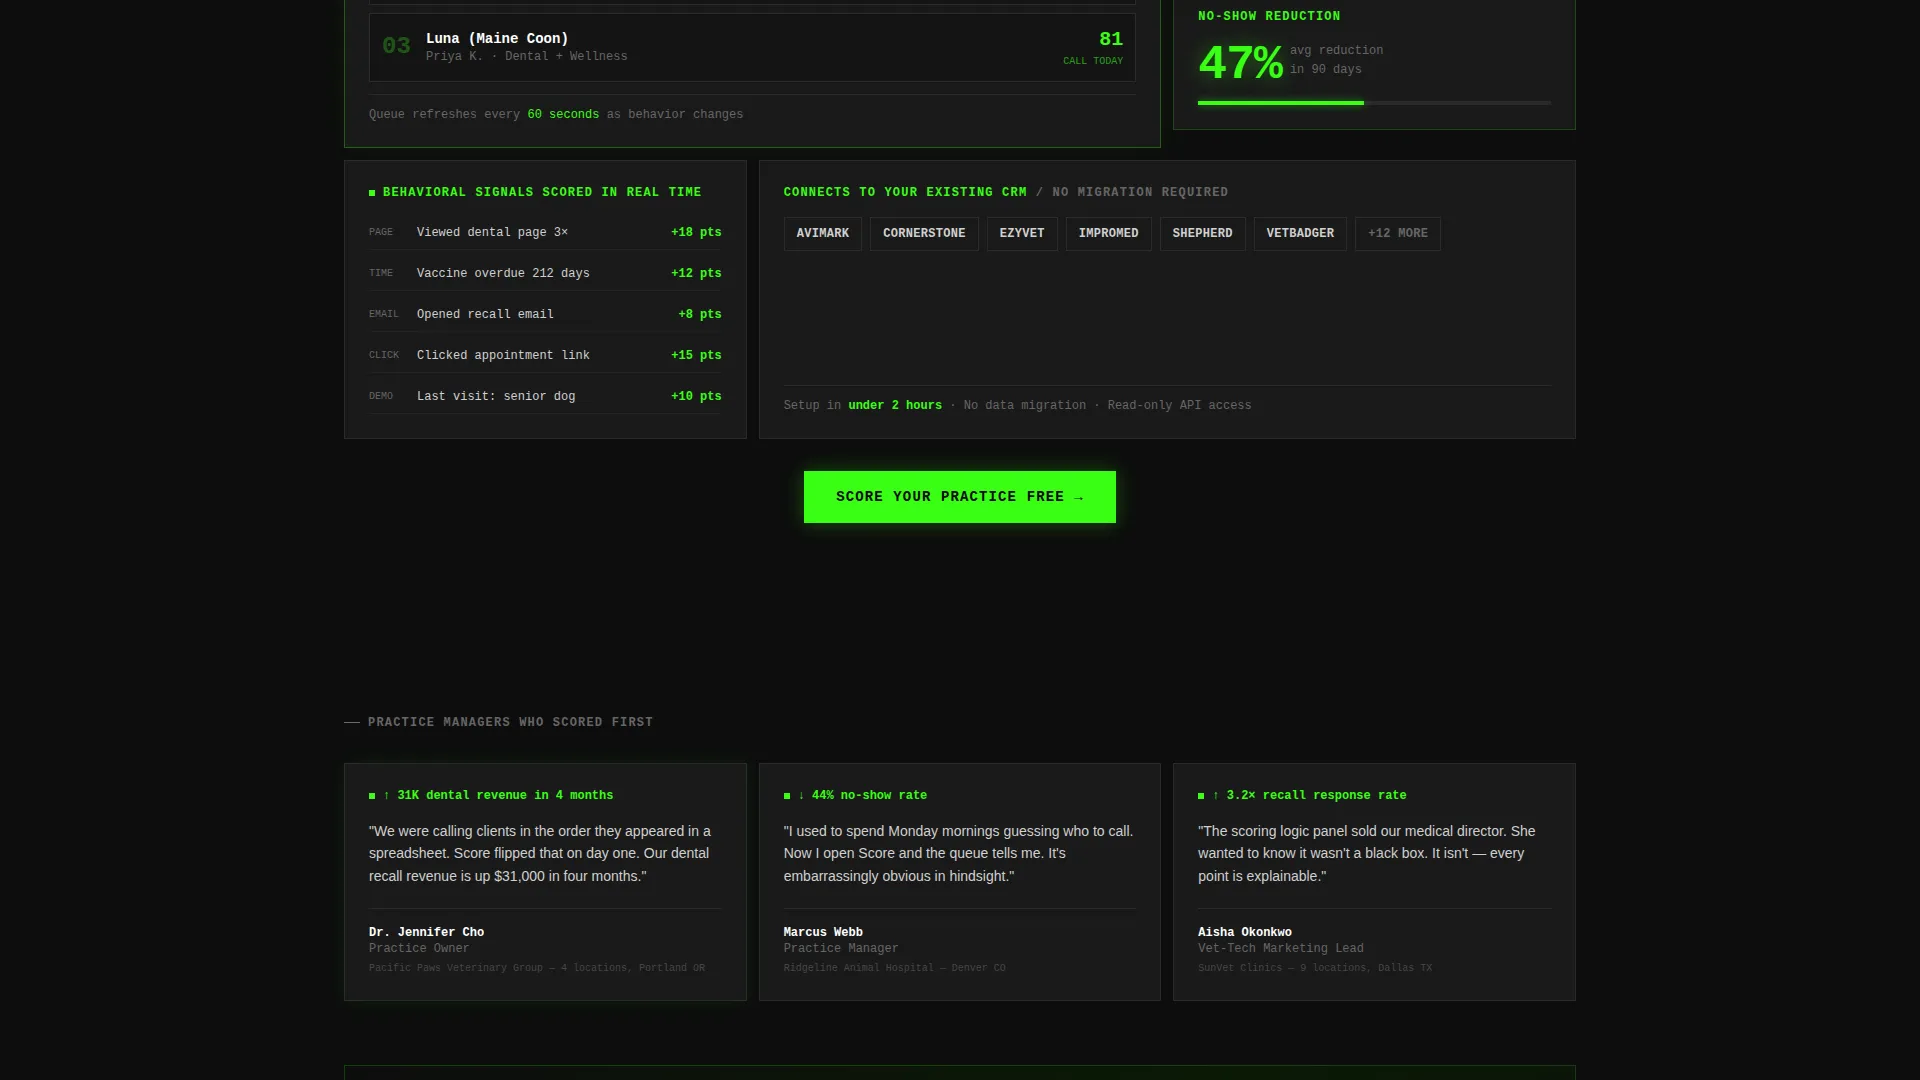Select the Cornerstone CRM tag
This screenshot has height=1080, width=1920.
924,233
